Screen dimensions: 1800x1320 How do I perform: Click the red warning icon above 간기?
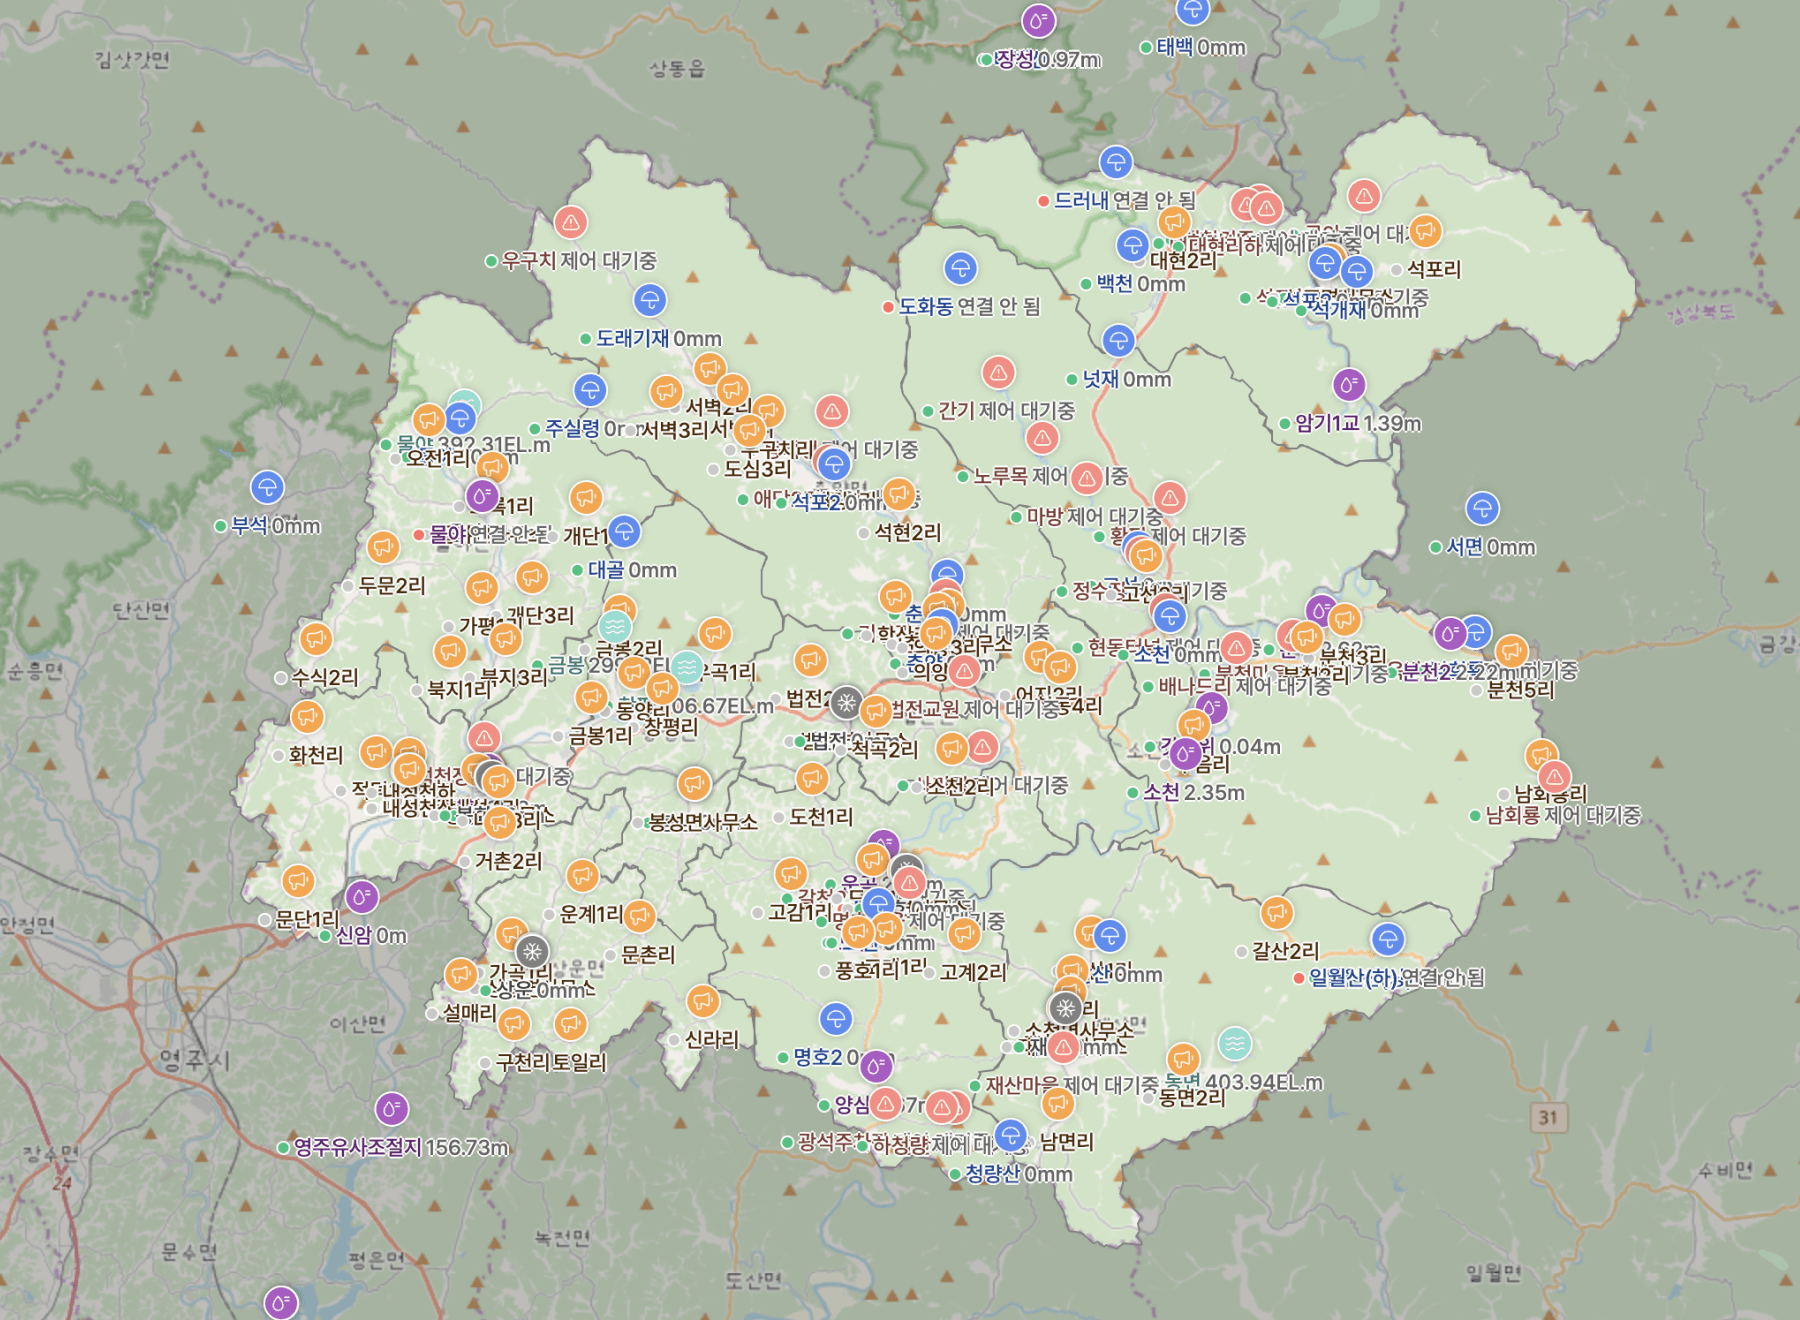tap(998, 372)
